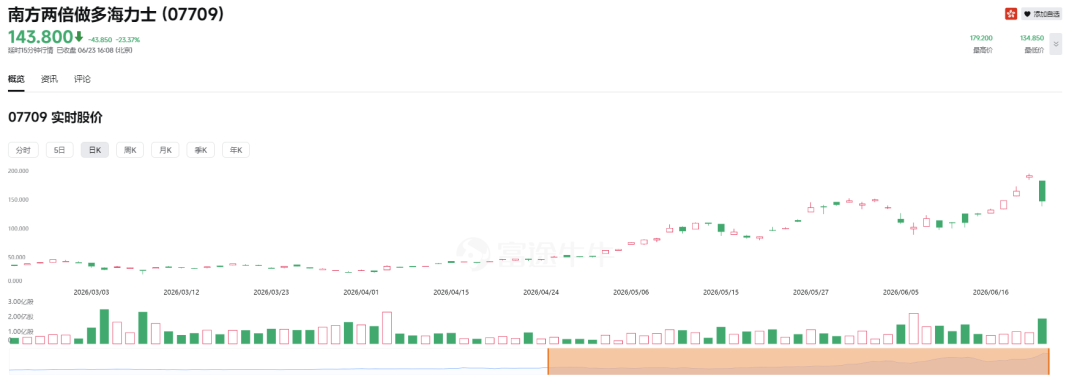
Task: Click the 2026/03/03 date label
Action: tap(91, 292)
